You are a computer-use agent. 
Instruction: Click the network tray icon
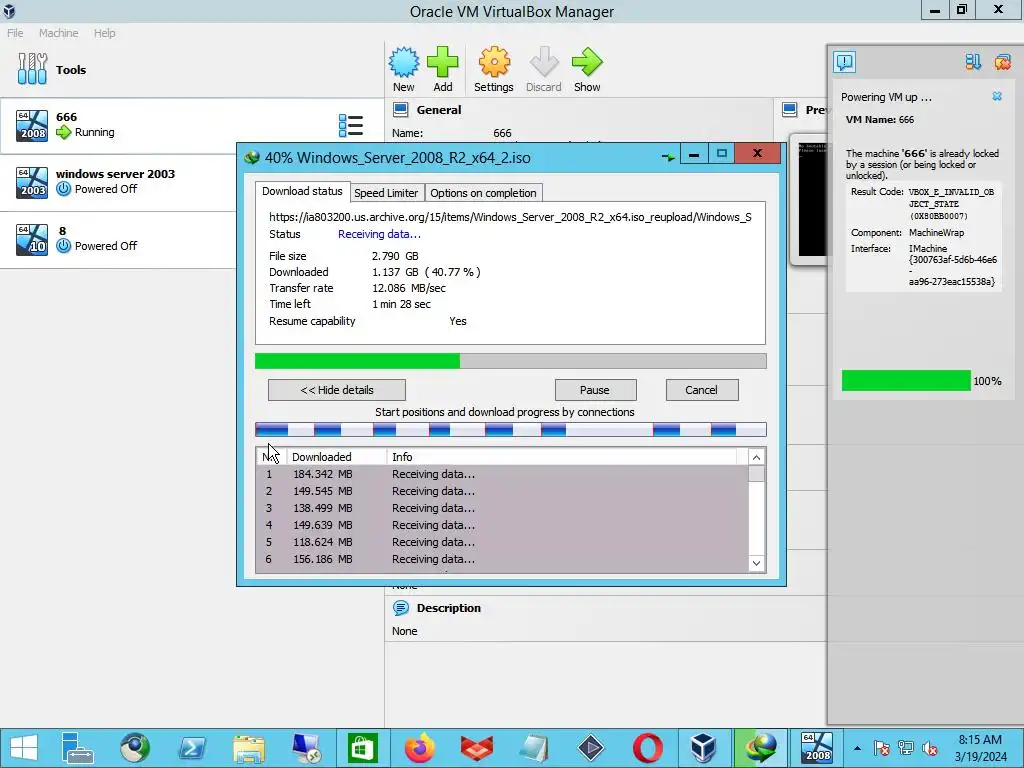tap(905, 748)
